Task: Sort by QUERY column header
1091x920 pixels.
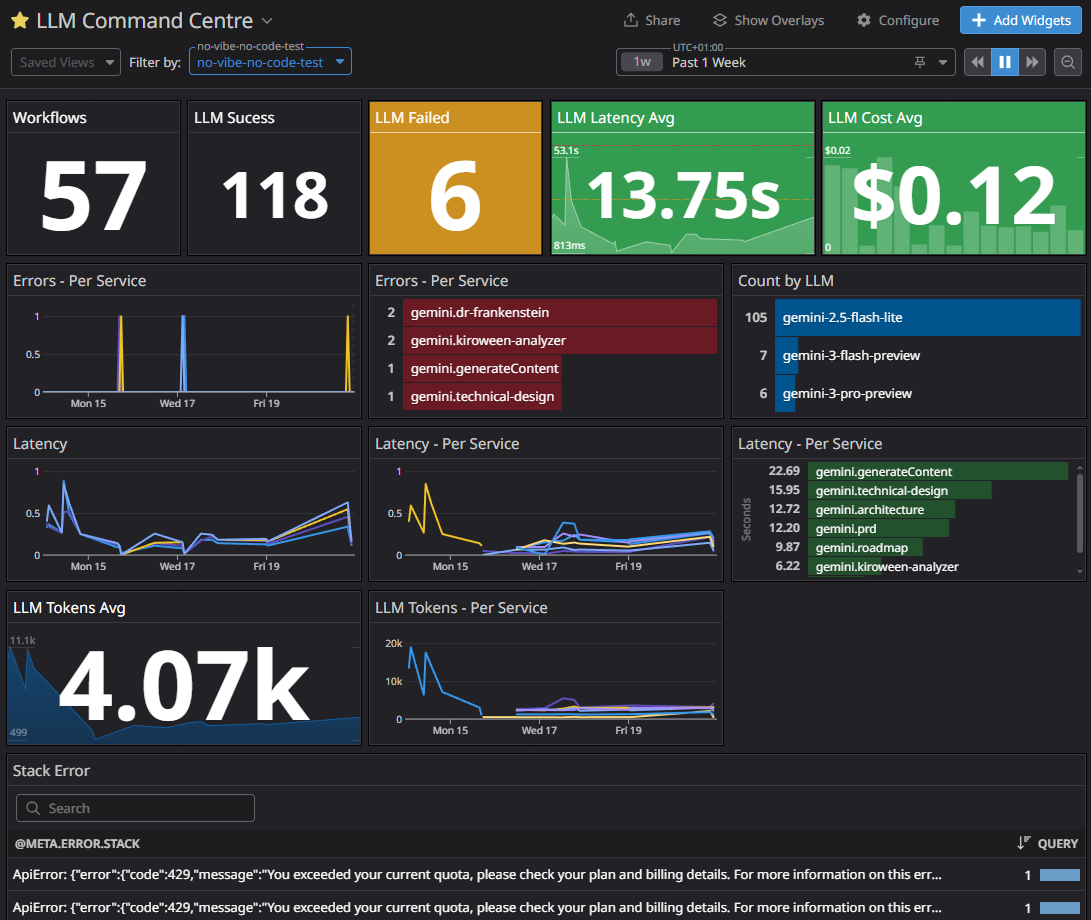Action: click(x=1048, y=843)
